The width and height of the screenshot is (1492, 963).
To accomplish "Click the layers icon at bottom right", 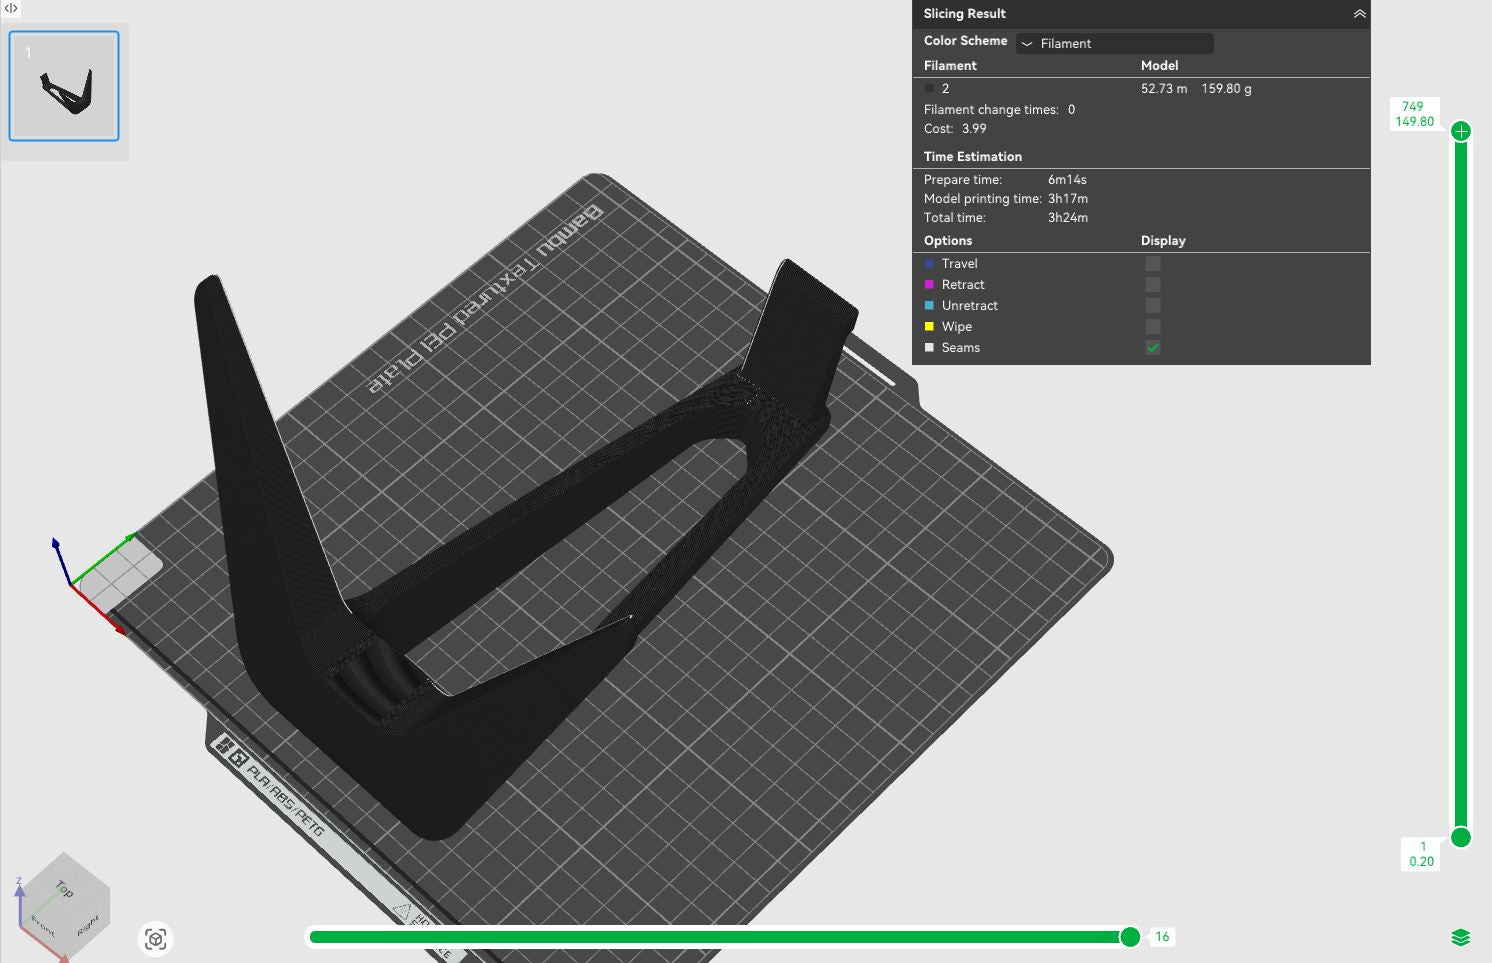I will click(x=1460, y=937).
